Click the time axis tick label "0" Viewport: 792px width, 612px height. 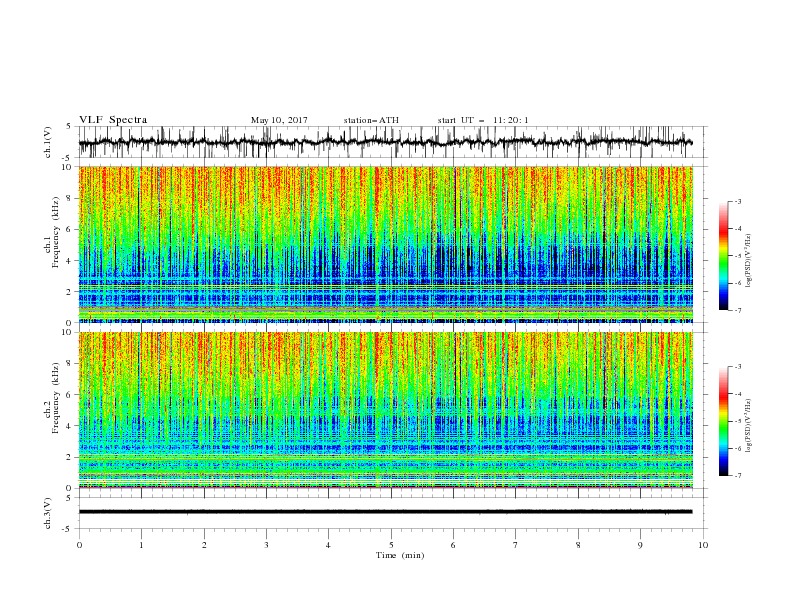79,545
